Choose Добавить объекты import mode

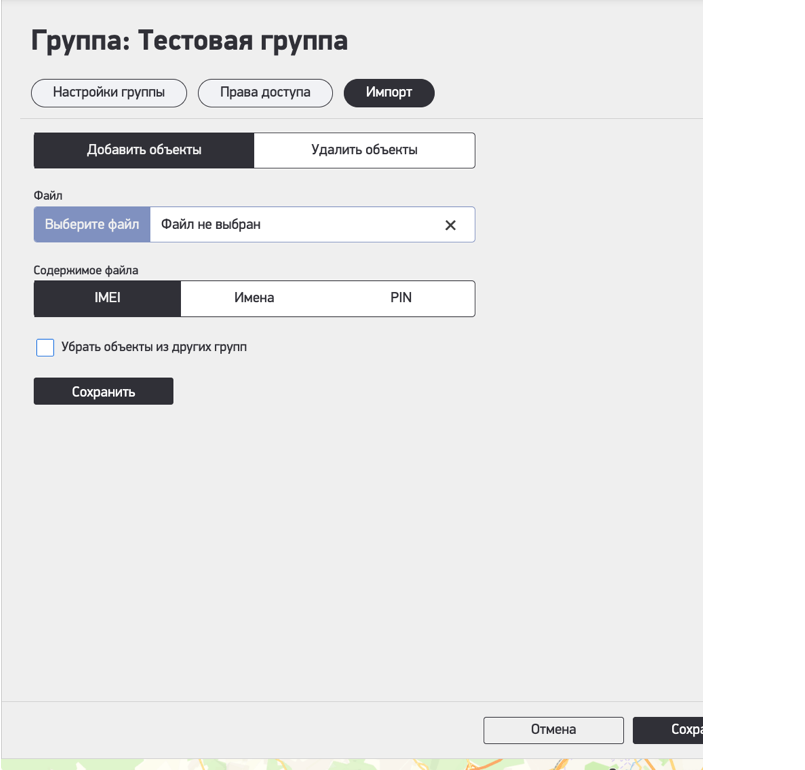[144, 151]
